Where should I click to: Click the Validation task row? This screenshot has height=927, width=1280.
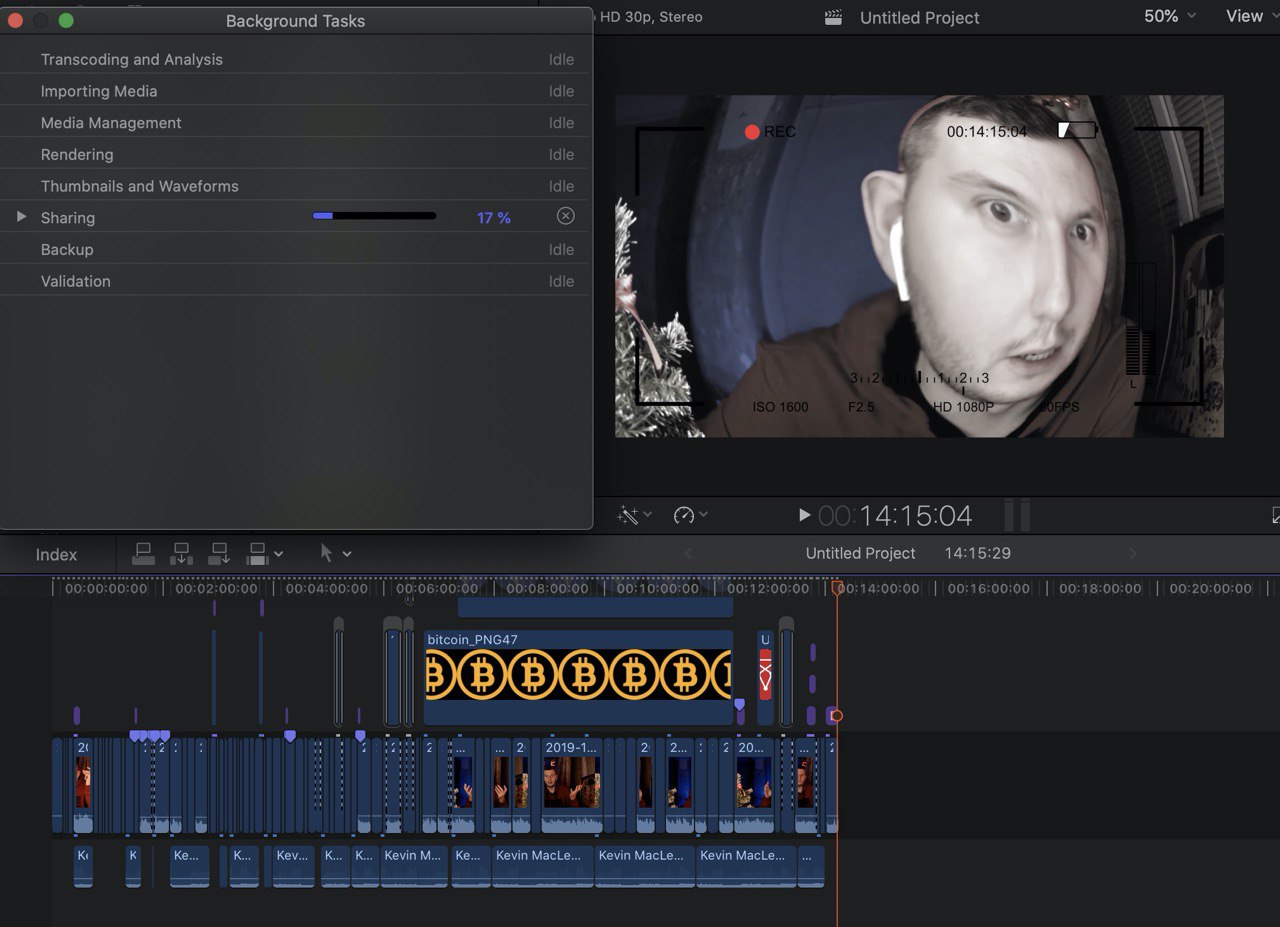point(295,281)
